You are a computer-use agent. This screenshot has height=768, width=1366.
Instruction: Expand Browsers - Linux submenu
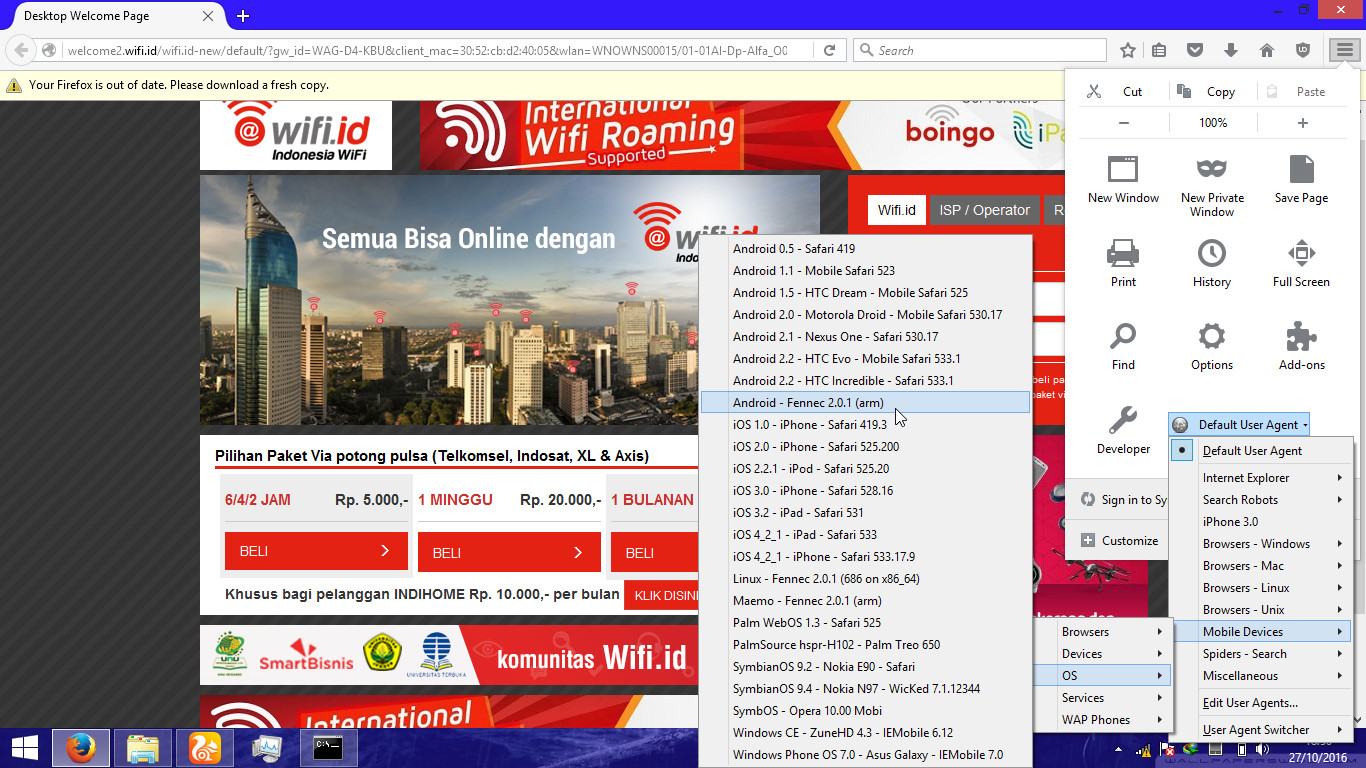[1261, 588]
